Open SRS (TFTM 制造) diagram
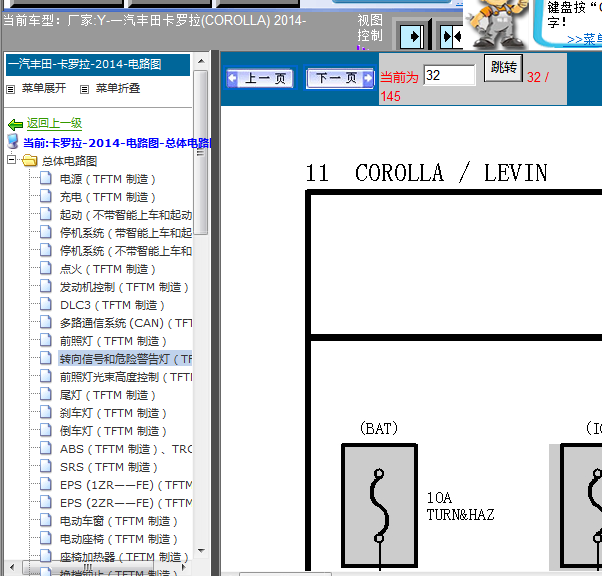The image size is (602, 576). click(x=109, y=467)
